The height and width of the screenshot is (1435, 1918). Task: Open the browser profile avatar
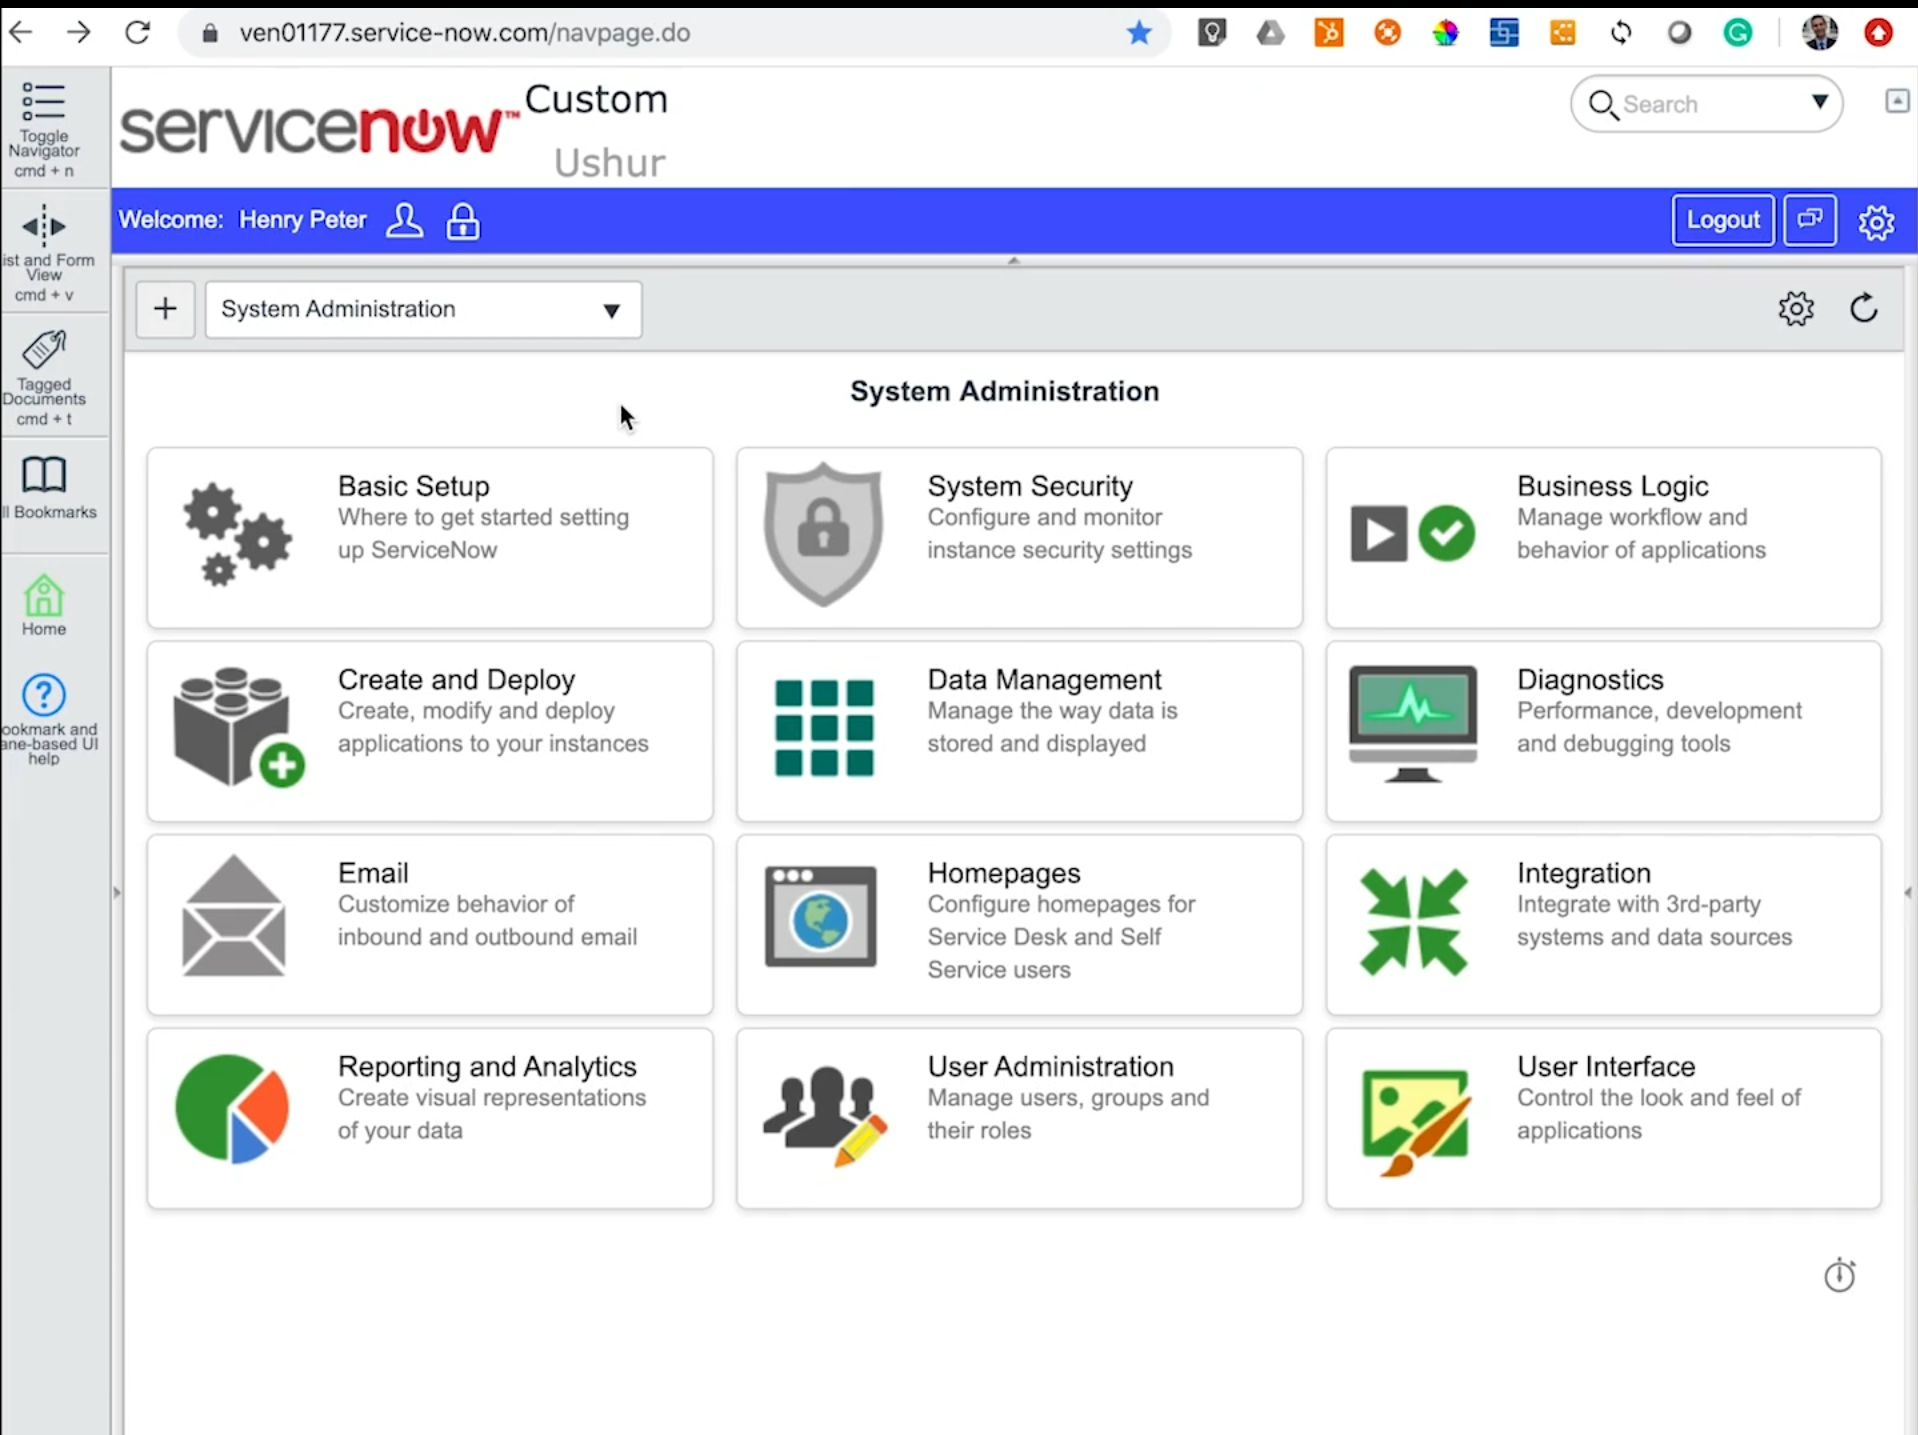(x=1819, y=33)
